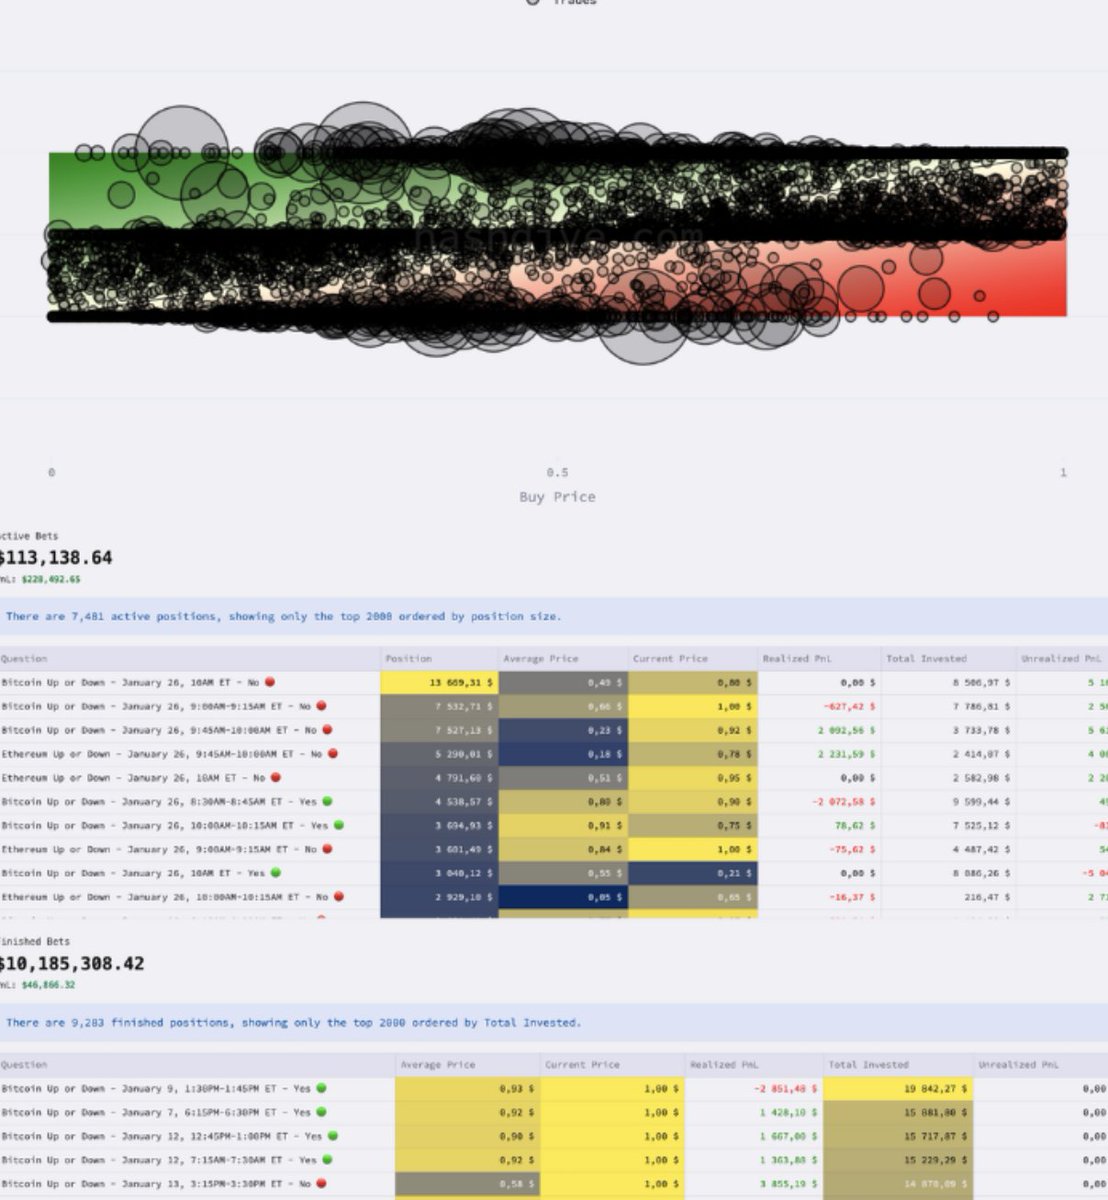The width and height of the screenshot is (1108, 1200).
Task: Click green dot on Bitcoin 10:00AM-10:15AM Yes row
Action: [339, 826]
